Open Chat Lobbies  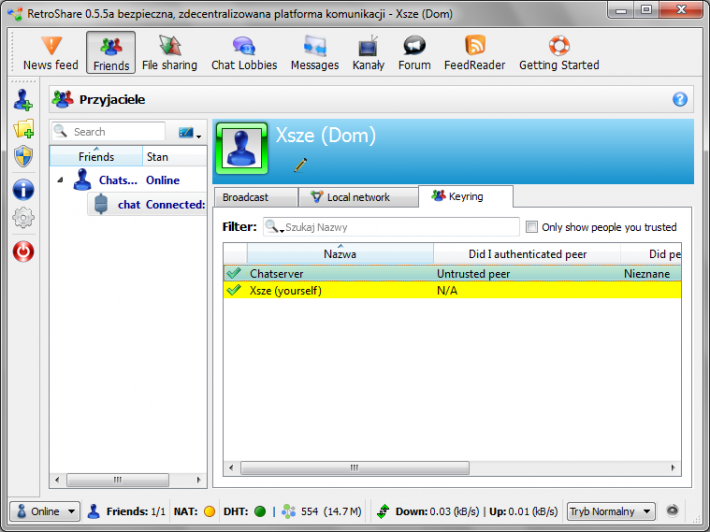[244, 53]
